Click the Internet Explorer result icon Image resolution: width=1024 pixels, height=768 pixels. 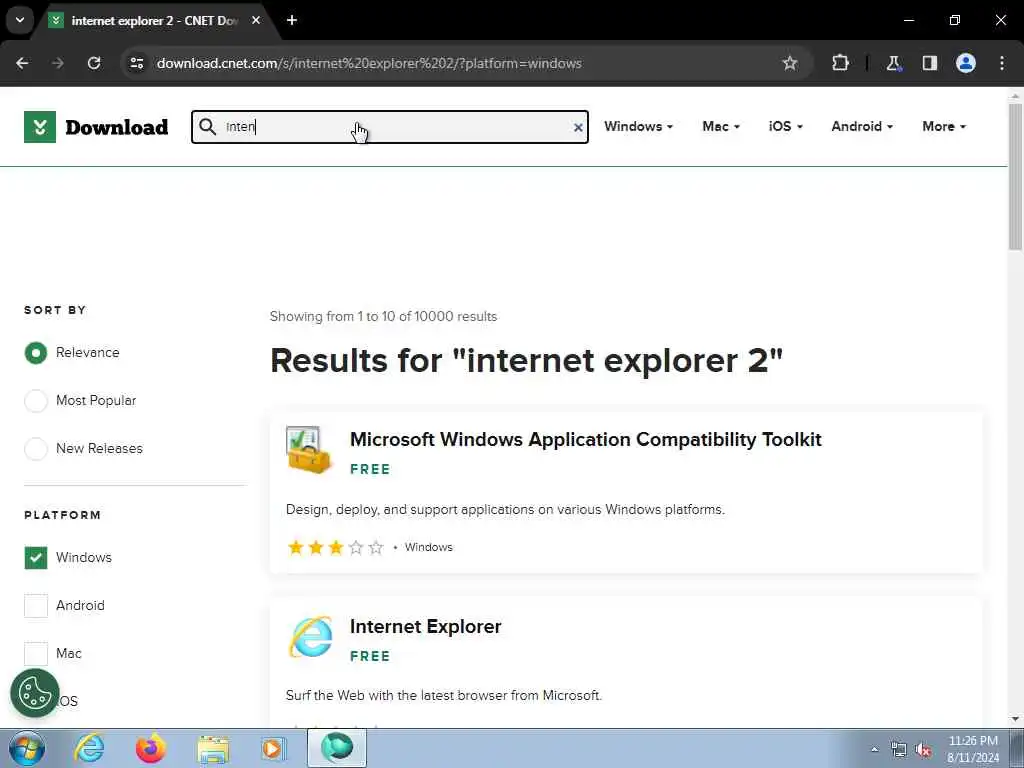click(x=311, y=637)
